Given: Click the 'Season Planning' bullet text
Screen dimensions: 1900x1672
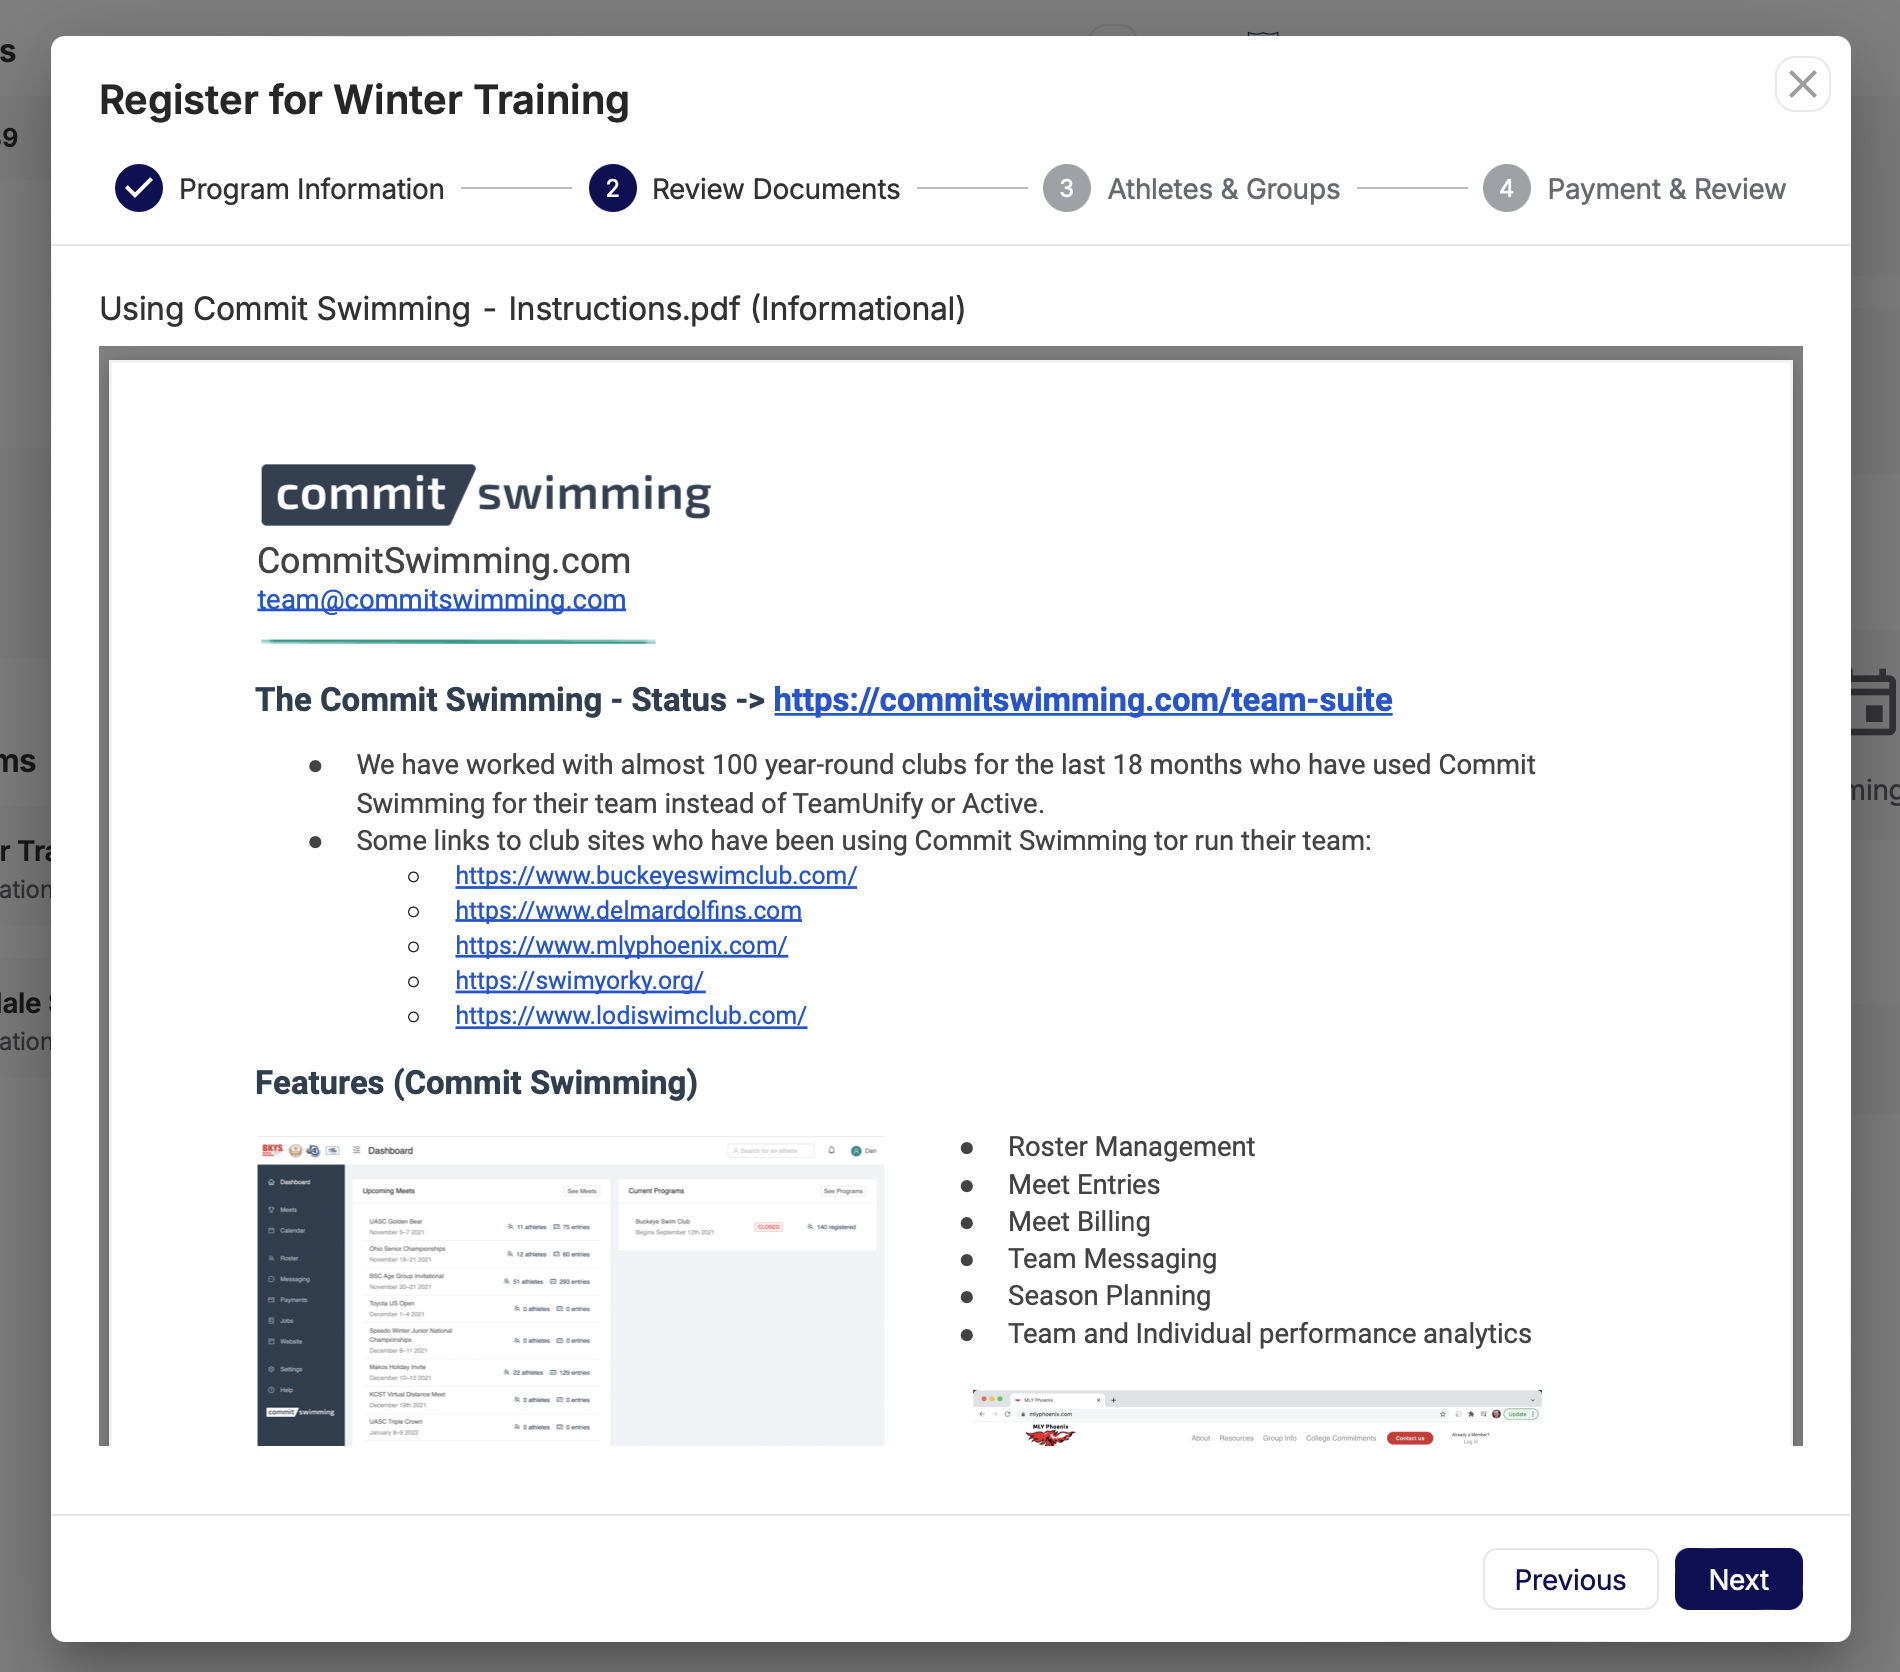Looking at the screenshot, I should click(x=1109, y=1296).
